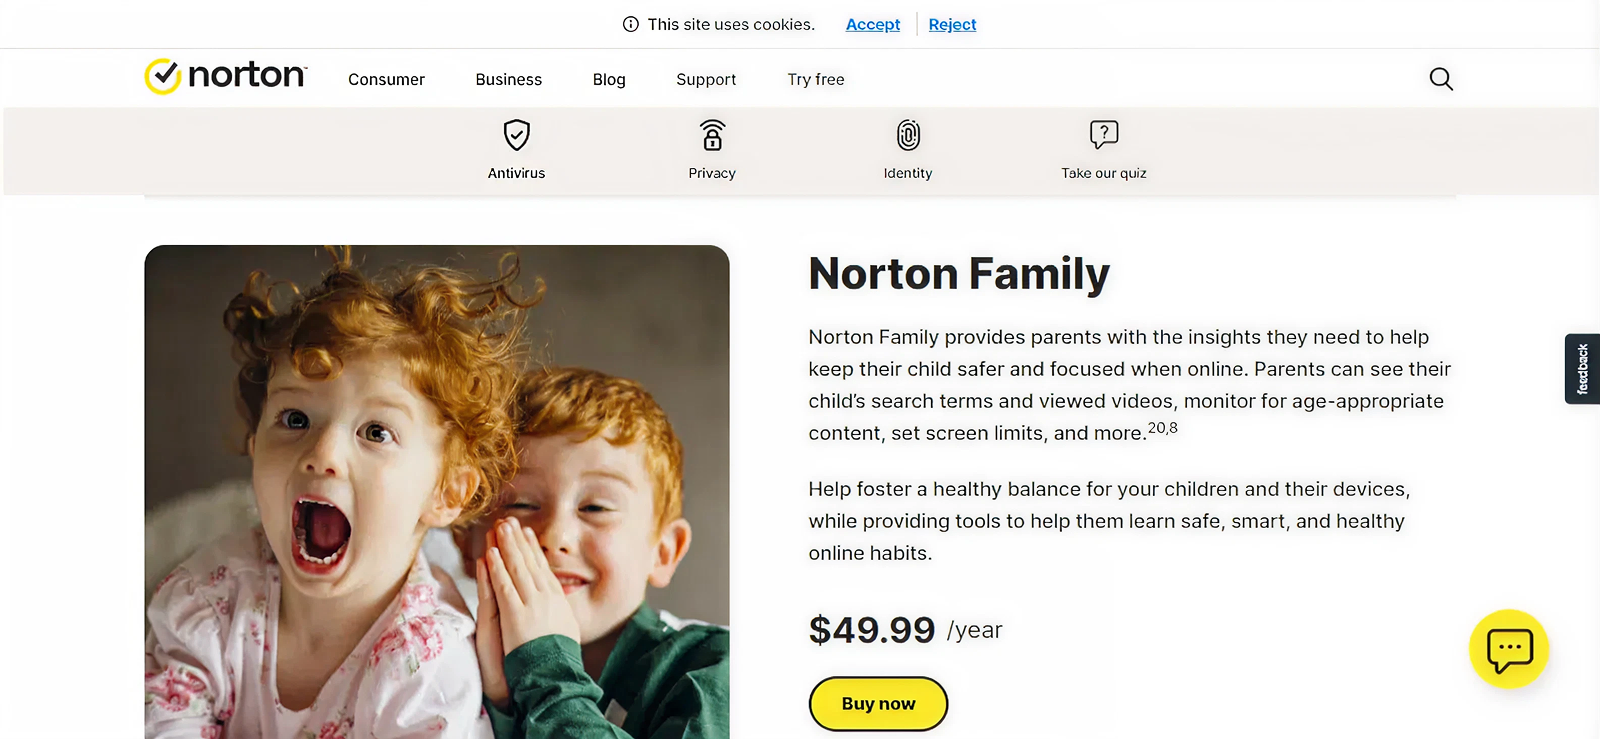Open the Take our quiz icon
Screen dimensions: 1600x739
tap(1104, 135)
